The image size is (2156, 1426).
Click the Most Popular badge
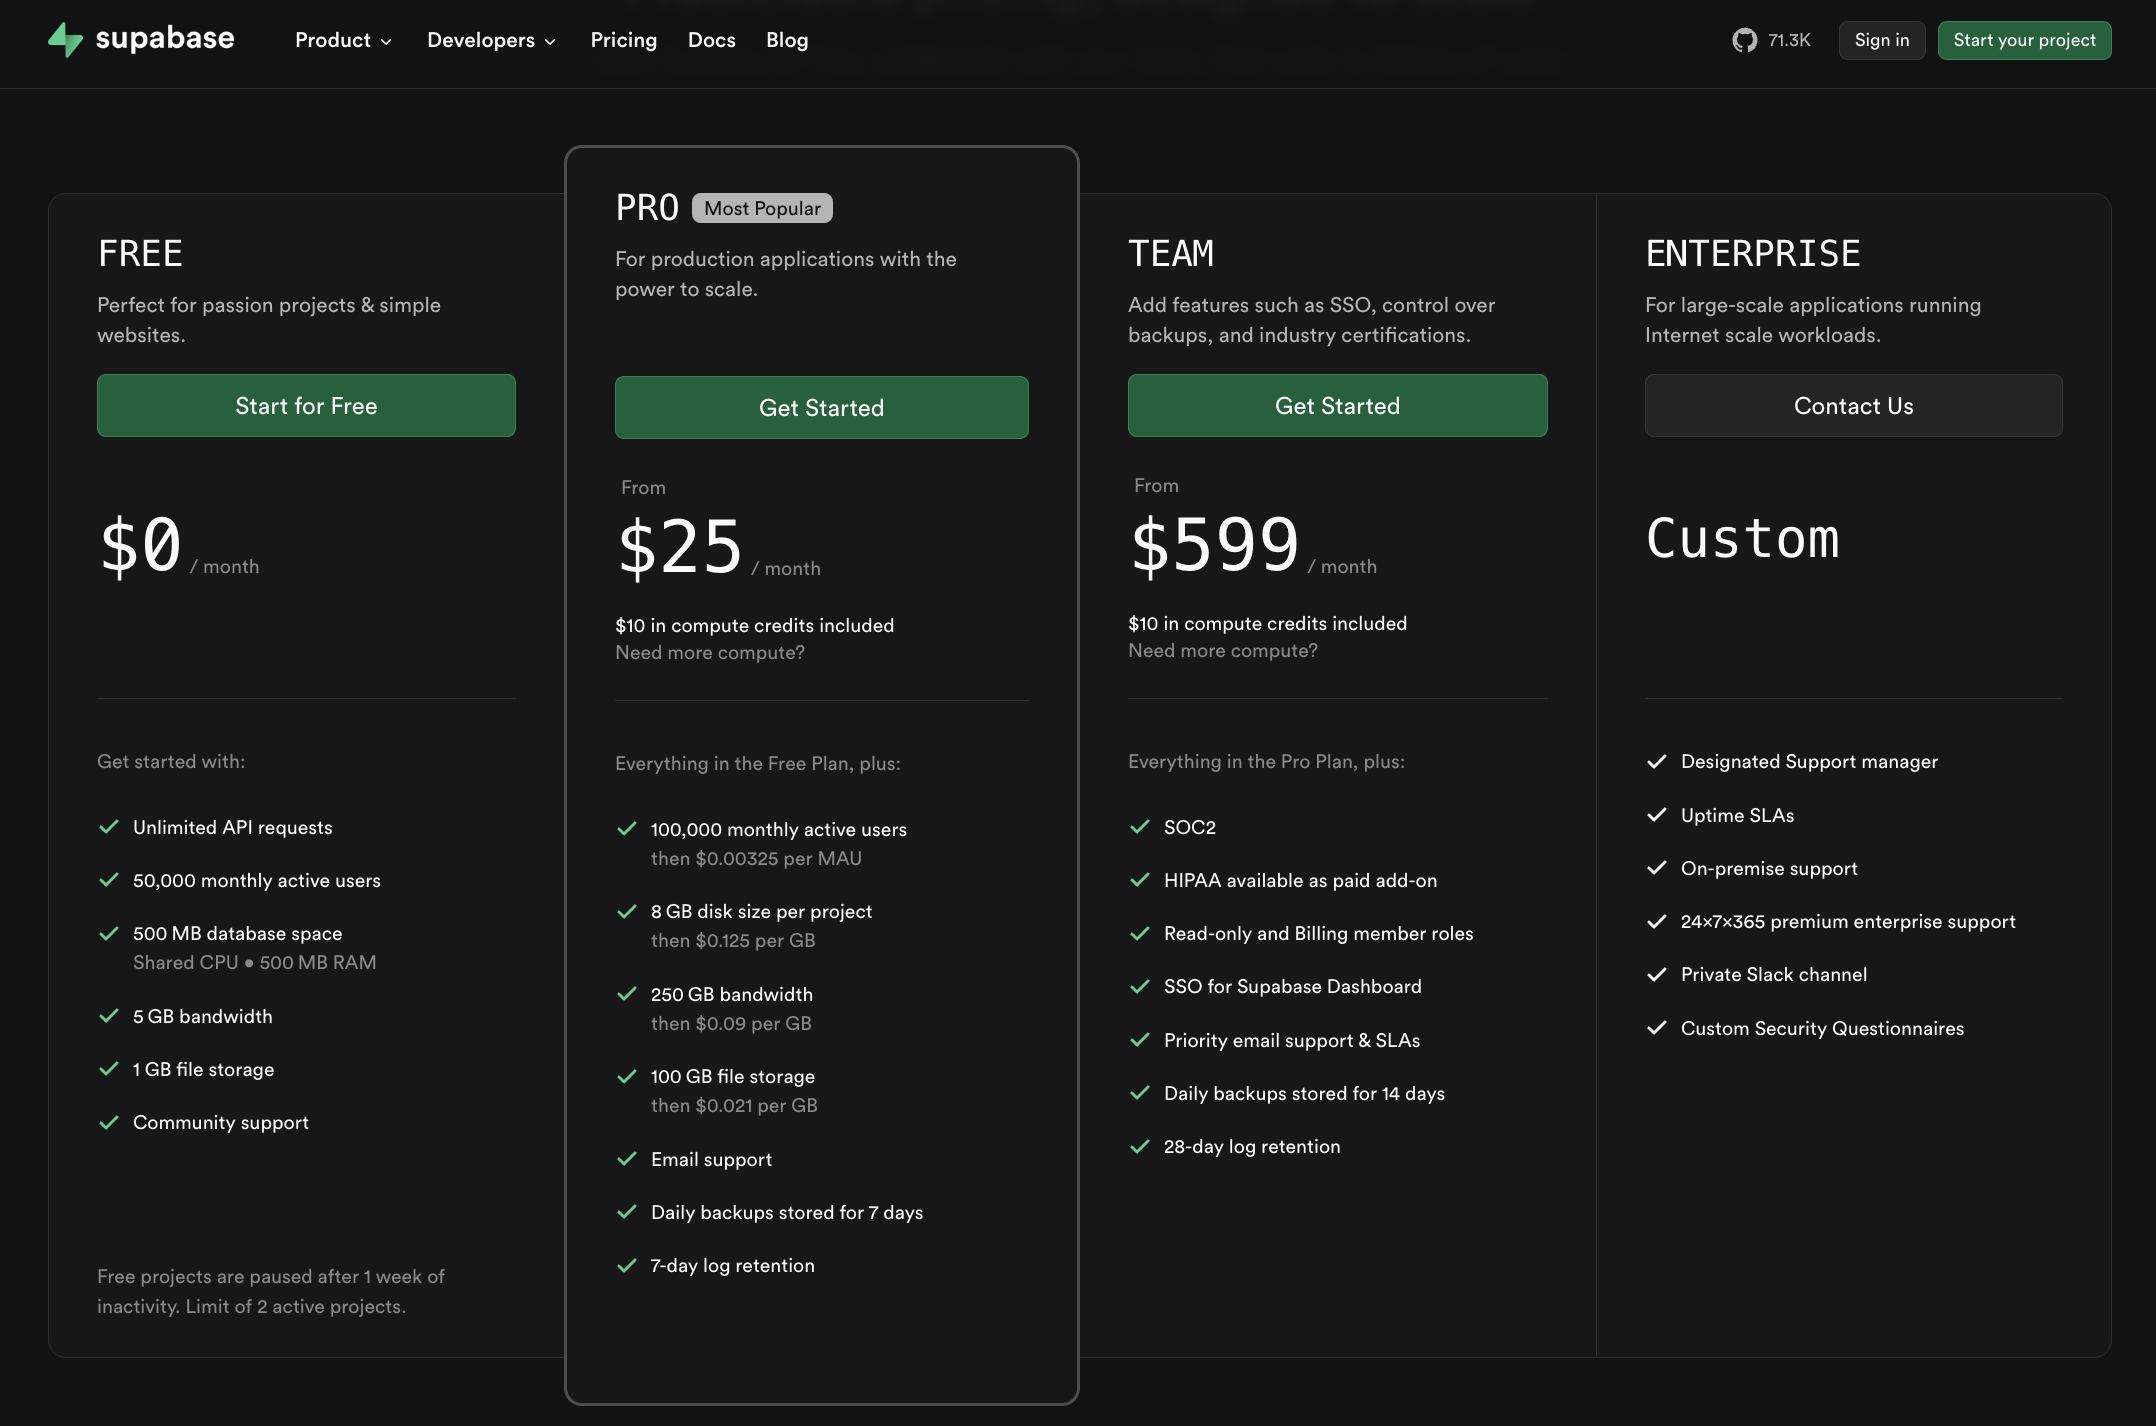(762, 208)
